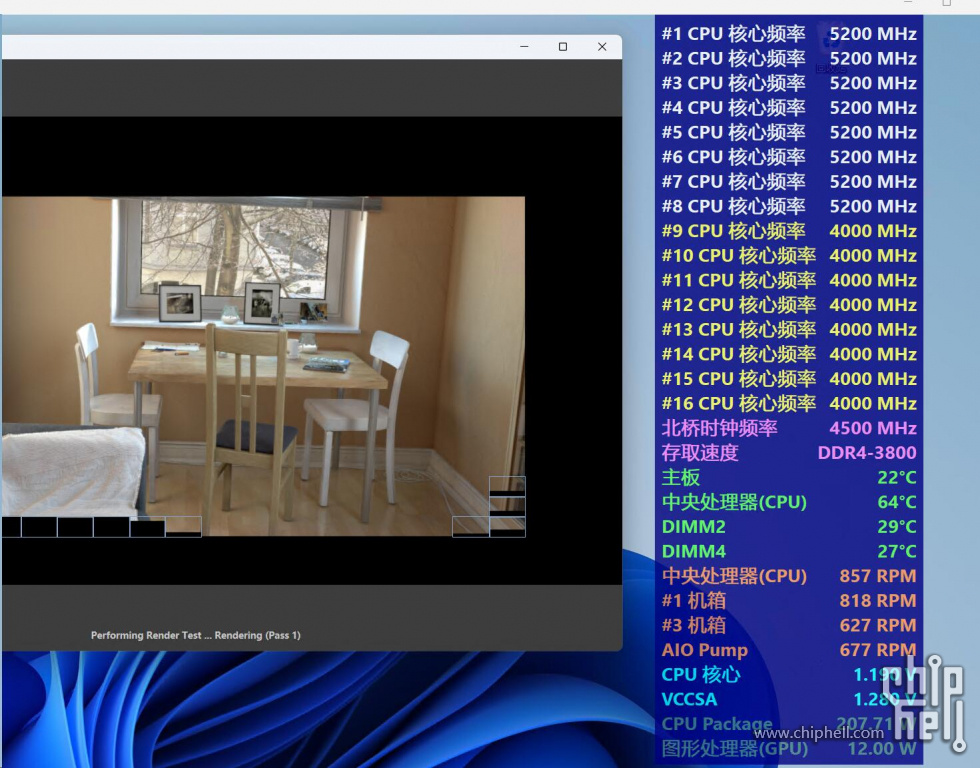This screenshot has width=980, height=768.
Task: Click the rendered room scene image
Action: tap(263, 367)
